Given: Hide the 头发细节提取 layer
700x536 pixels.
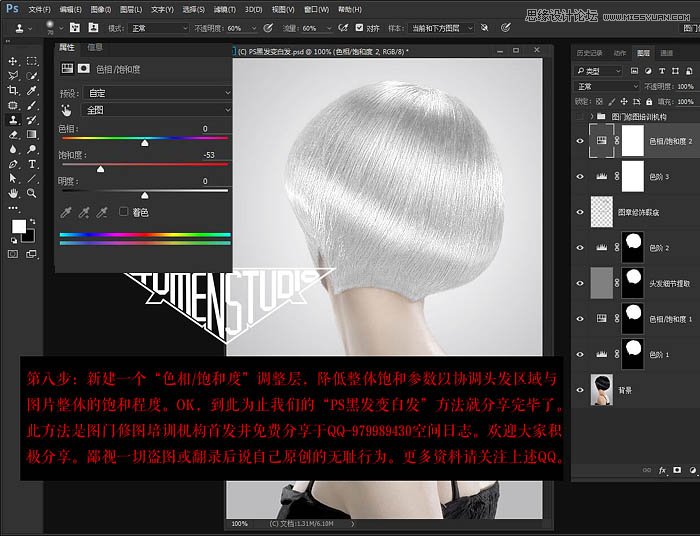Looking at the screenshot, I should pyautogui.click(x=580, y=283).
